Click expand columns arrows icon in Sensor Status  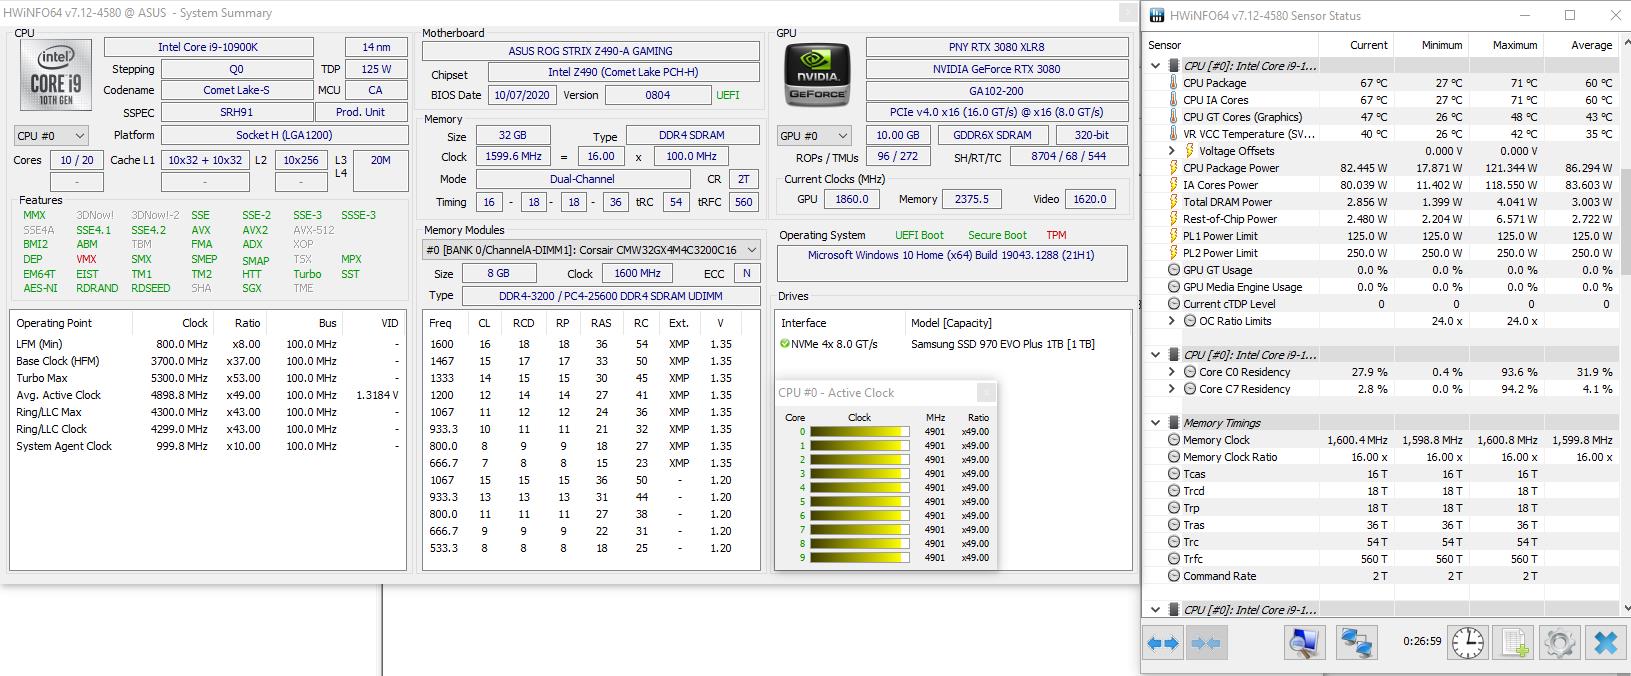[1162, 643]
